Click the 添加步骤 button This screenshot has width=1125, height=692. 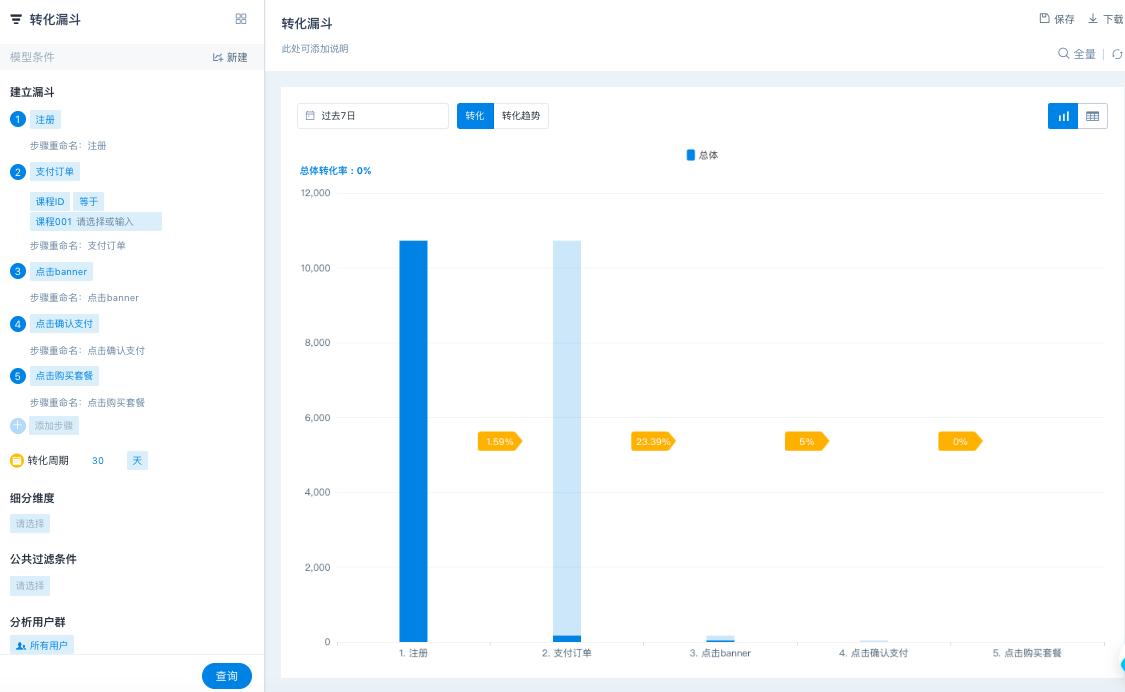click(x=54, y=426)
